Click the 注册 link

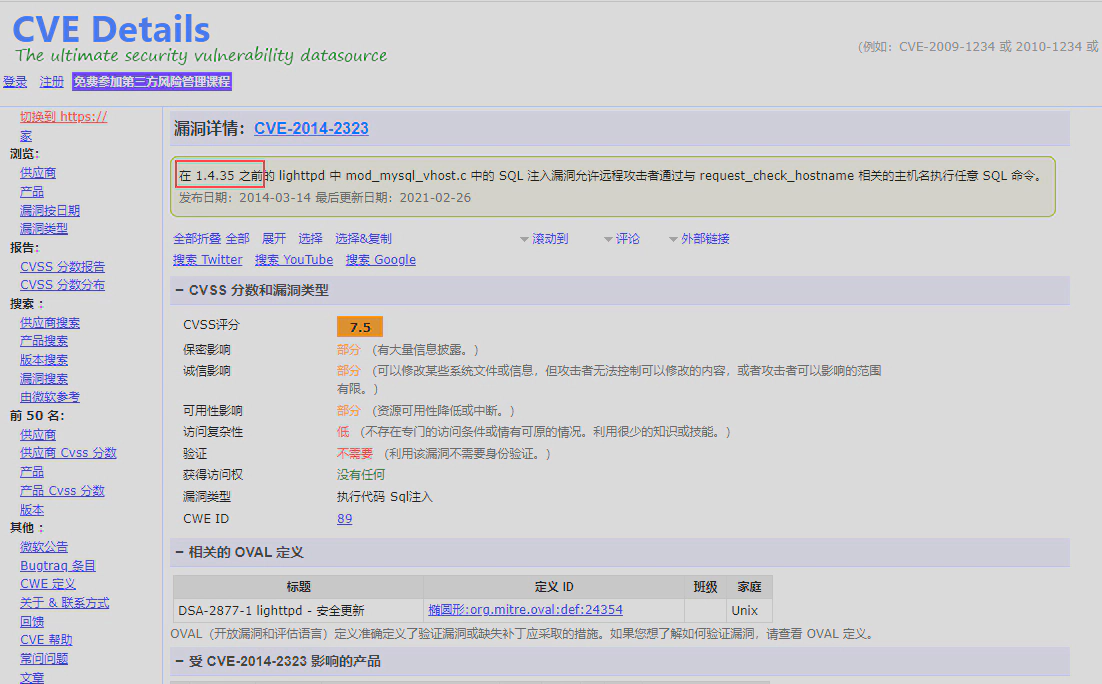52,82
